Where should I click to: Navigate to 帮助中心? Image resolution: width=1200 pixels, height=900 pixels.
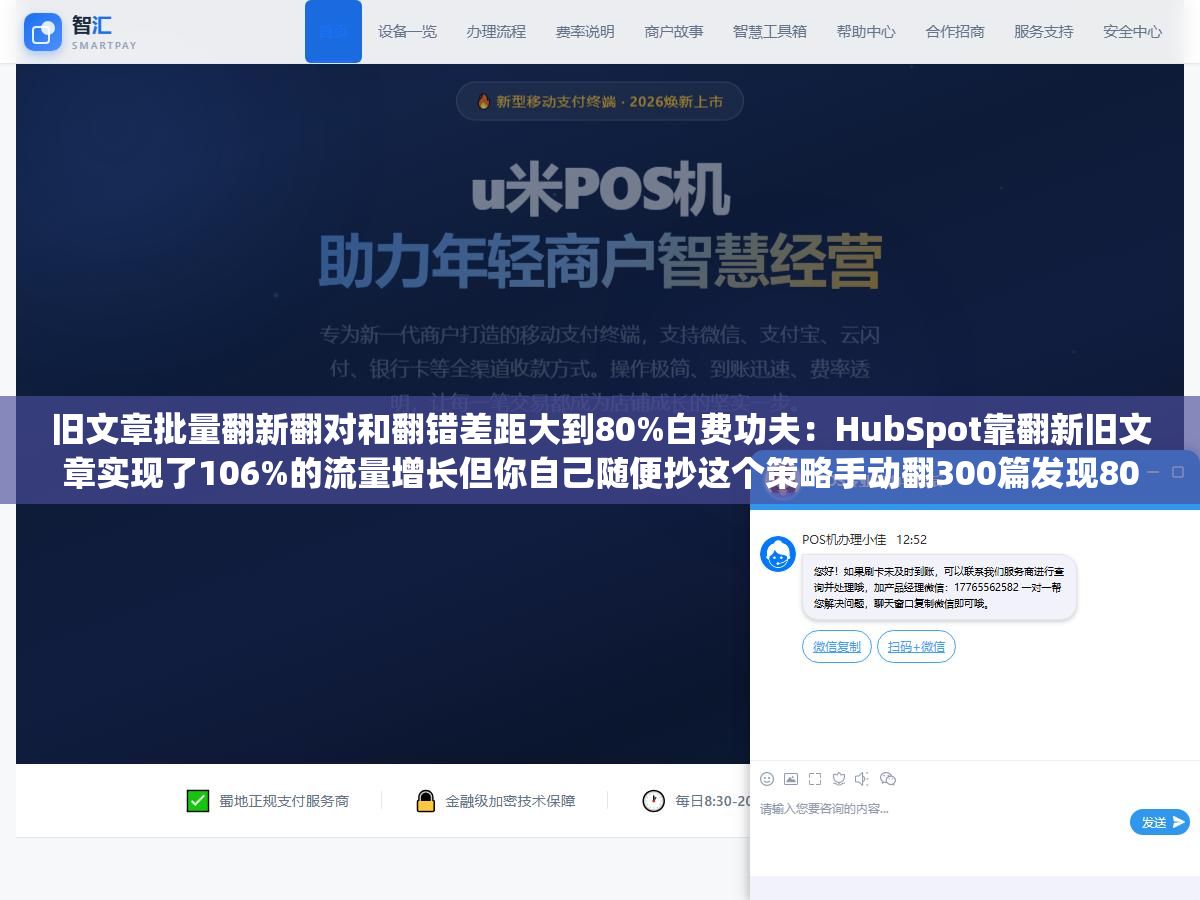pos(866,32)
